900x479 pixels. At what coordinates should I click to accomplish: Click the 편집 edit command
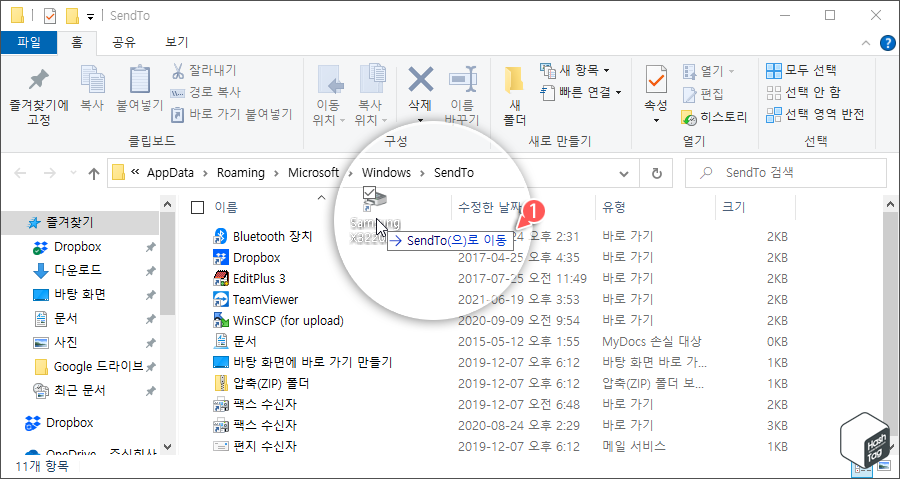[703, 94]
